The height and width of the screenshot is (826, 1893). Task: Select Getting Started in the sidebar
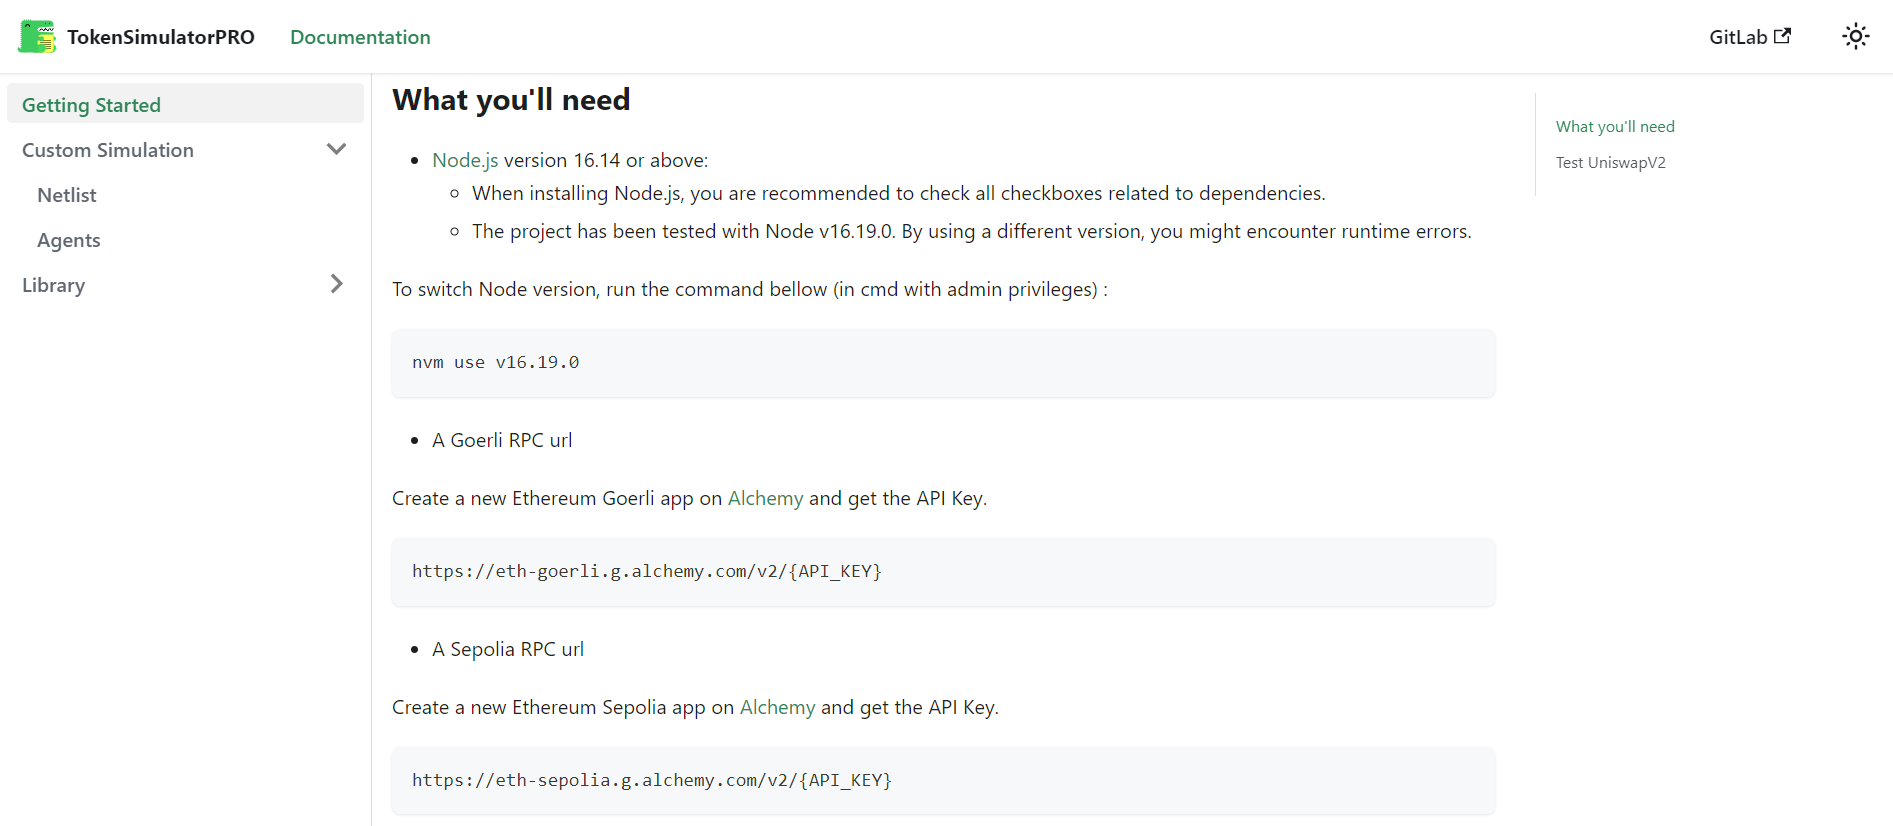pyautogui.click(x=91, y=104)
